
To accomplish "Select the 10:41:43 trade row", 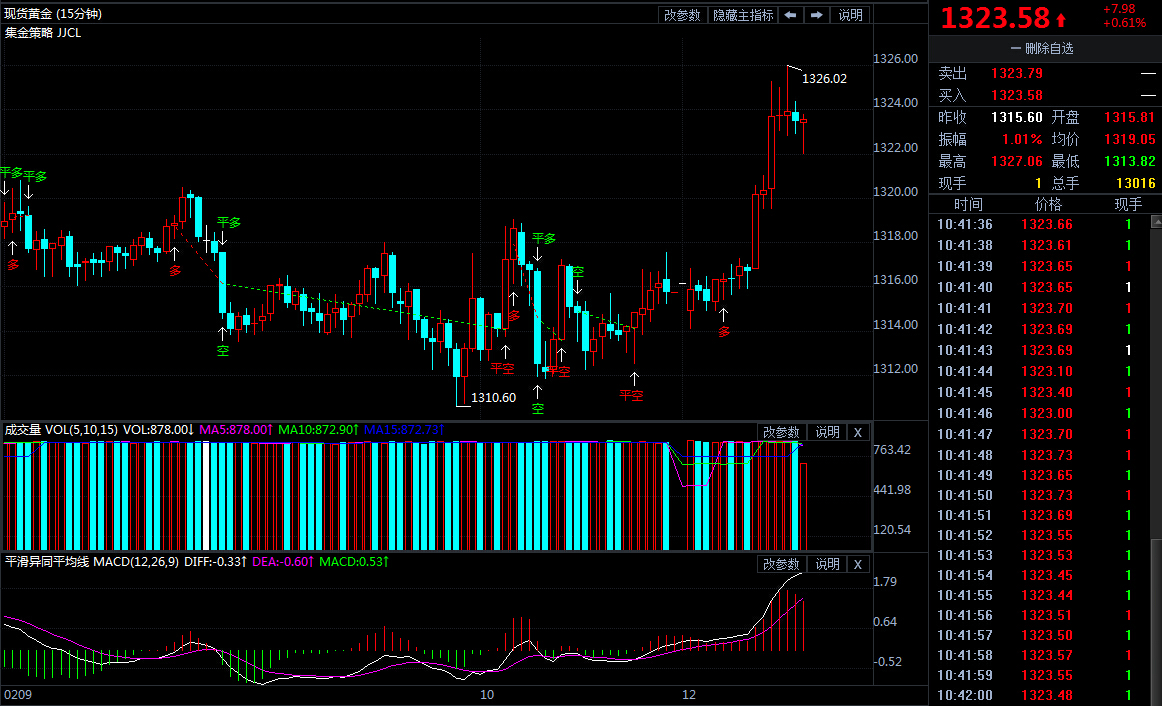I will [x=1040, y=350].
